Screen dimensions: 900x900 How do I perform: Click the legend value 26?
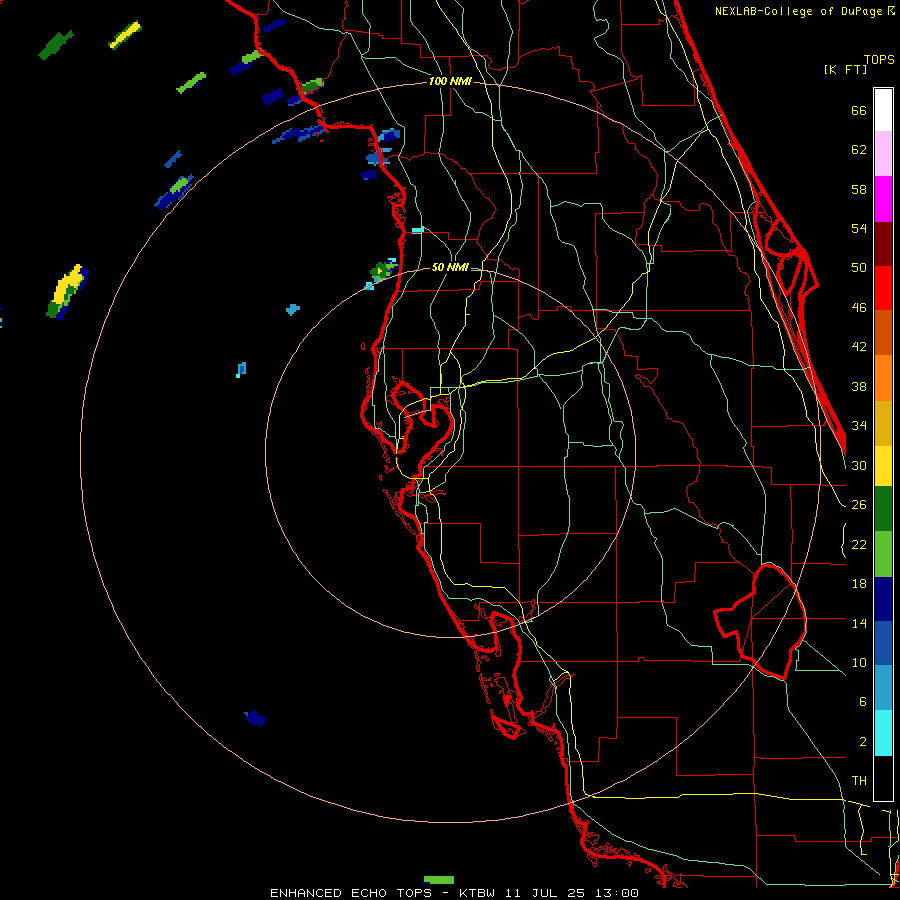tap(859, 505)
